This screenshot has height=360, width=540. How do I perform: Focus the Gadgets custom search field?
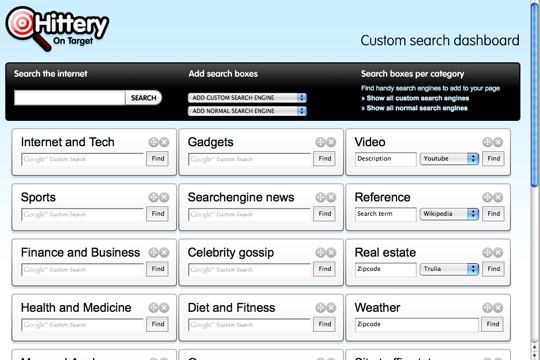[x=249, y=159]
